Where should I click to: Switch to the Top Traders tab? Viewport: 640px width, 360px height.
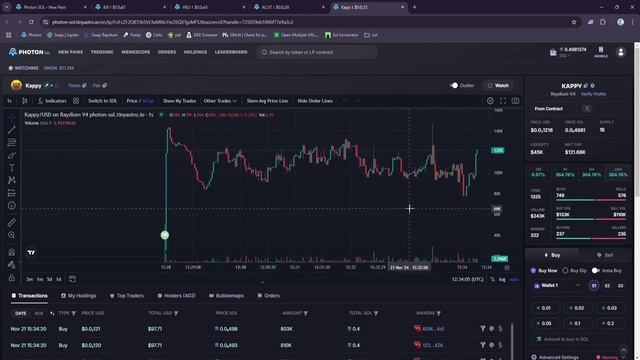[x=127, y=296]
